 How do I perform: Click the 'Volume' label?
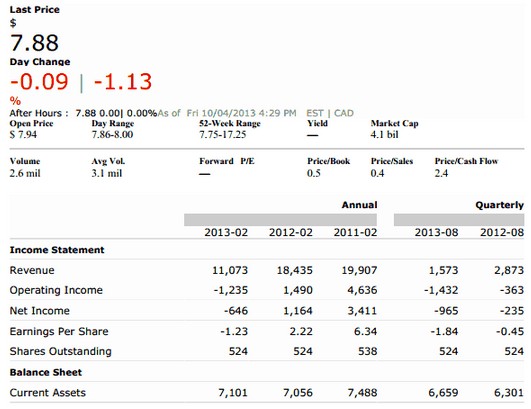click(25, 161)
